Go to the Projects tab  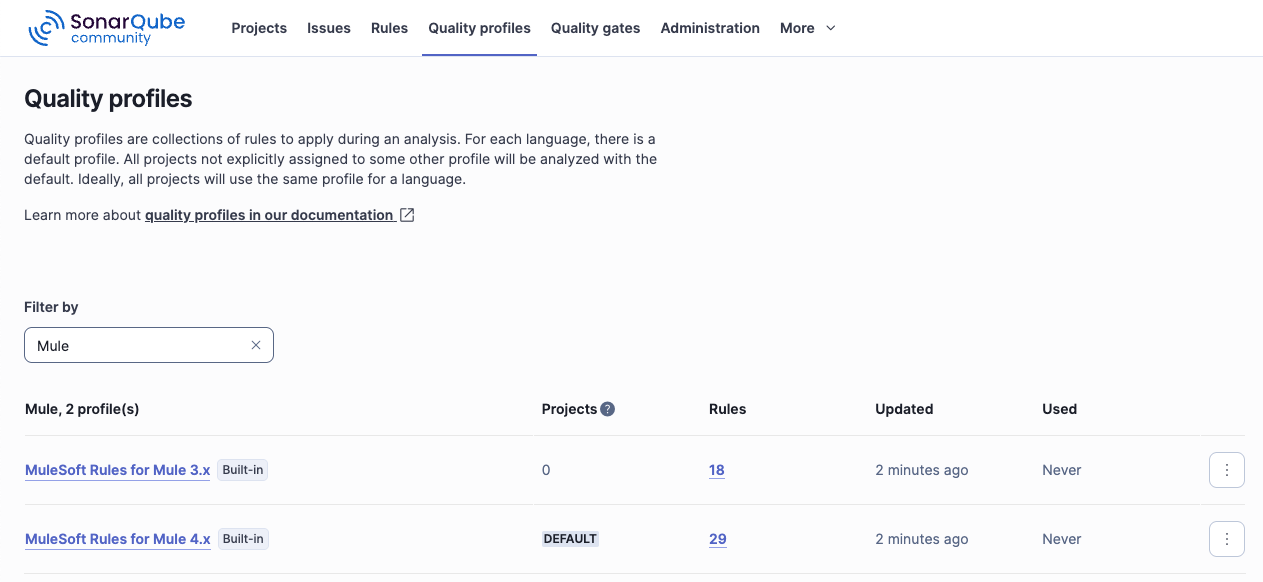(259, 28)
